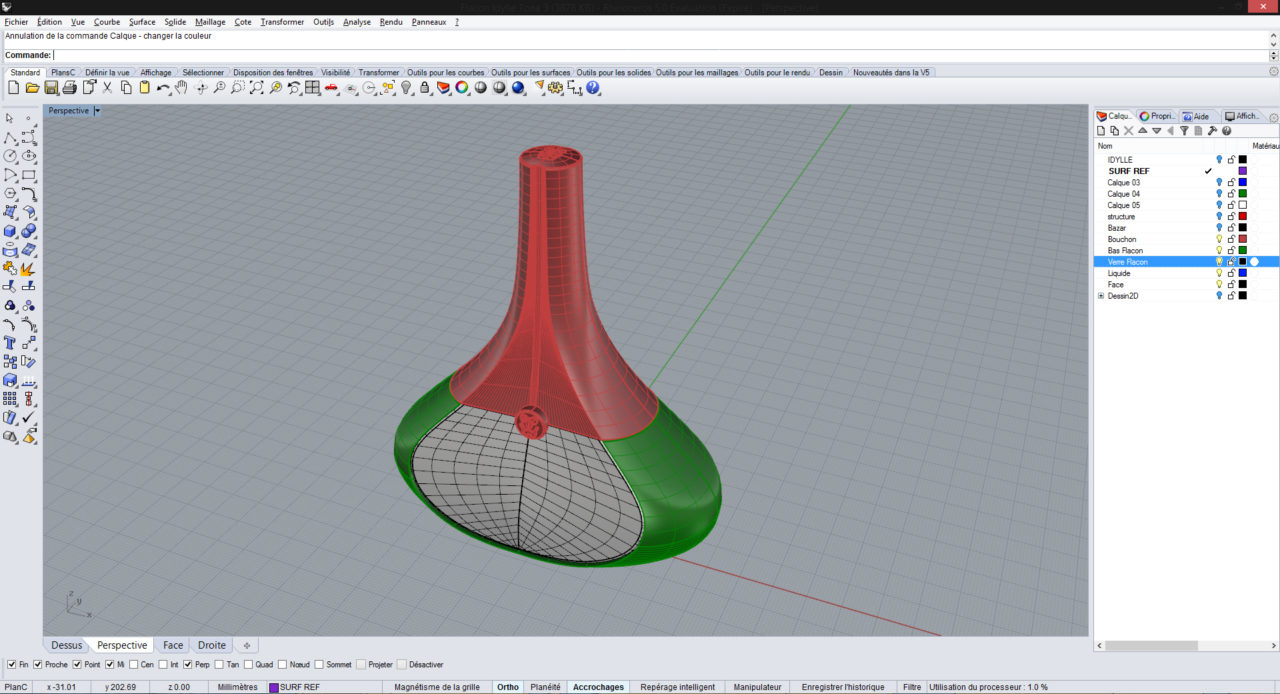Click the padlock lock-objects icon

(x=425, y=88)
